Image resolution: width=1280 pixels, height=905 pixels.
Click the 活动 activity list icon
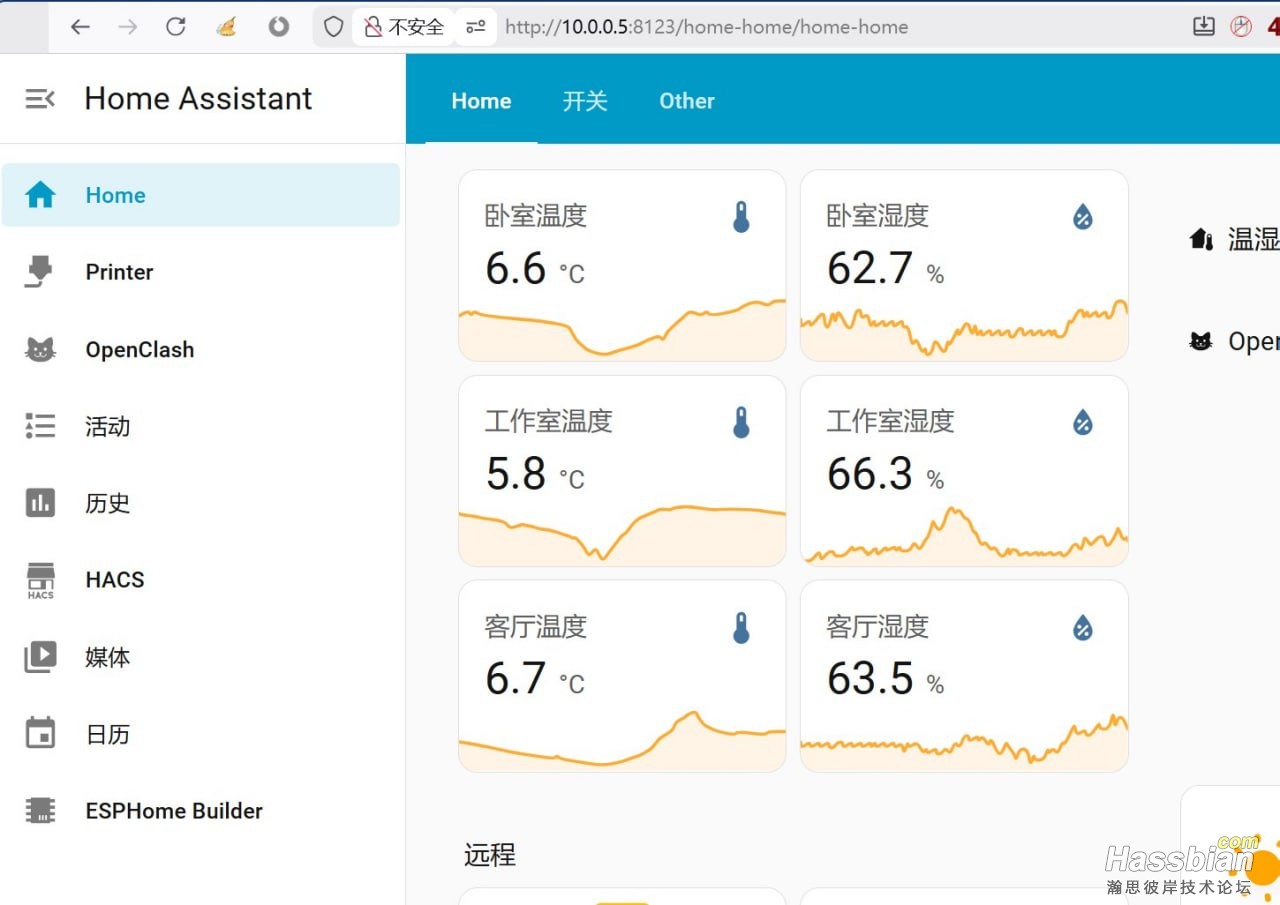coord(40,426)
